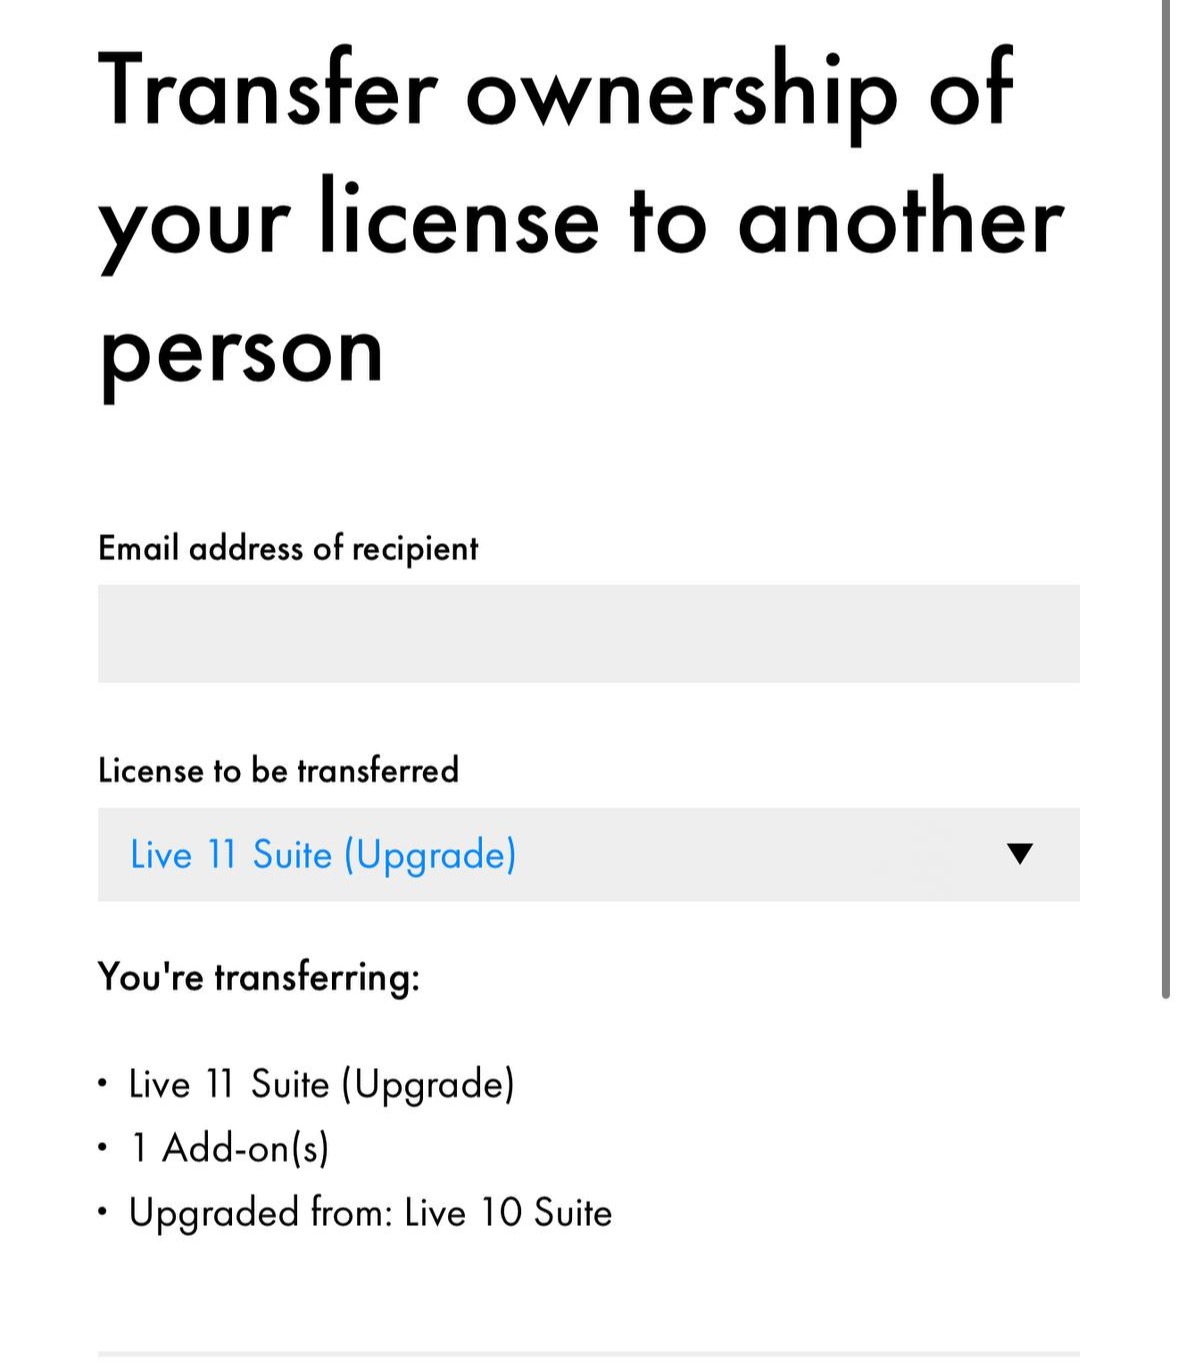Click the horizontal divider line at the bottom
Viewport: 1178px width, 1364px height.
588,1354
